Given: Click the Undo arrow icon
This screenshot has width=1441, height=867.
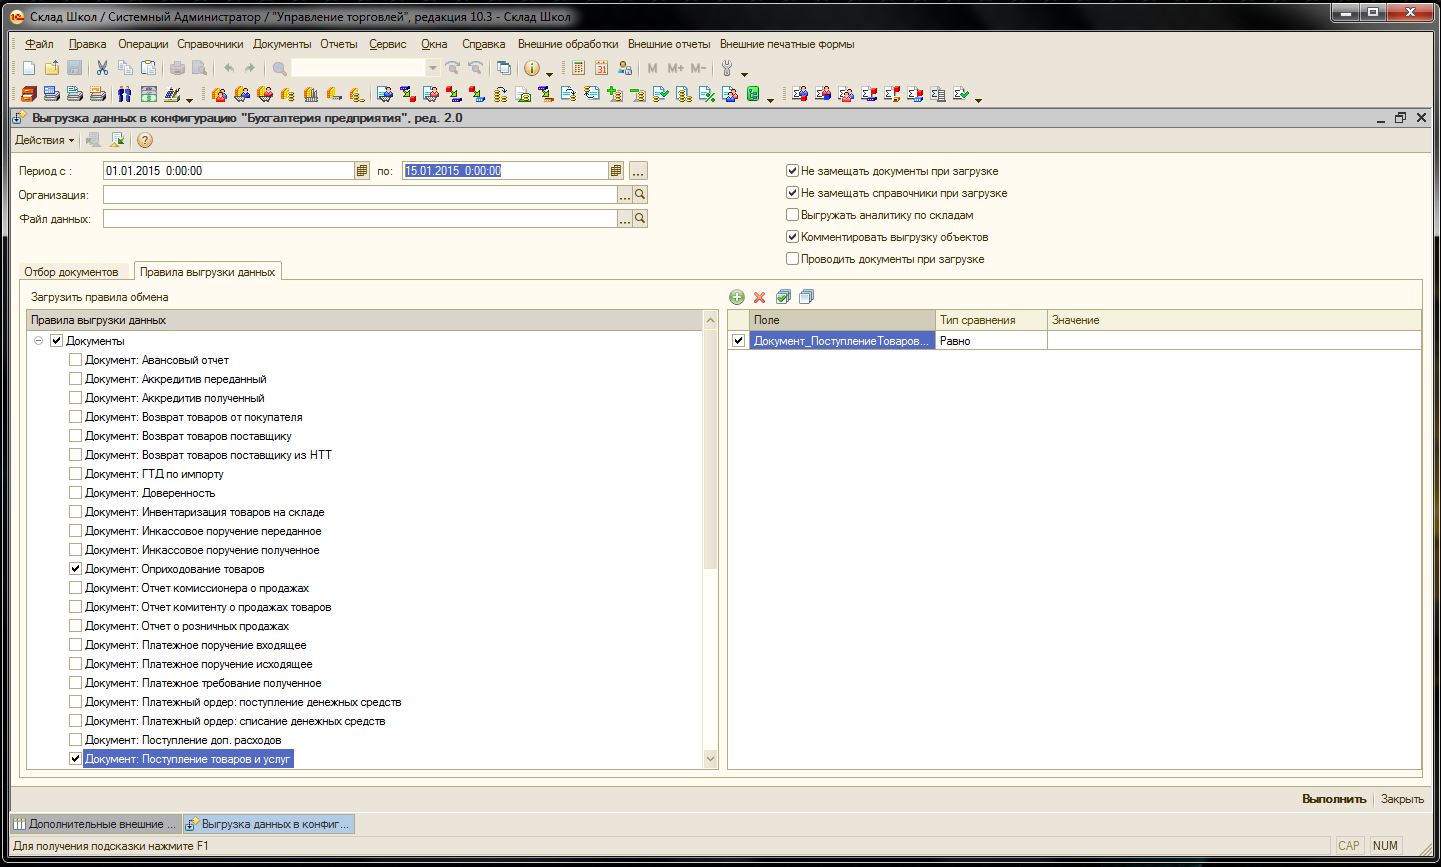Looking at the screenshot, I should click(229, 68).
